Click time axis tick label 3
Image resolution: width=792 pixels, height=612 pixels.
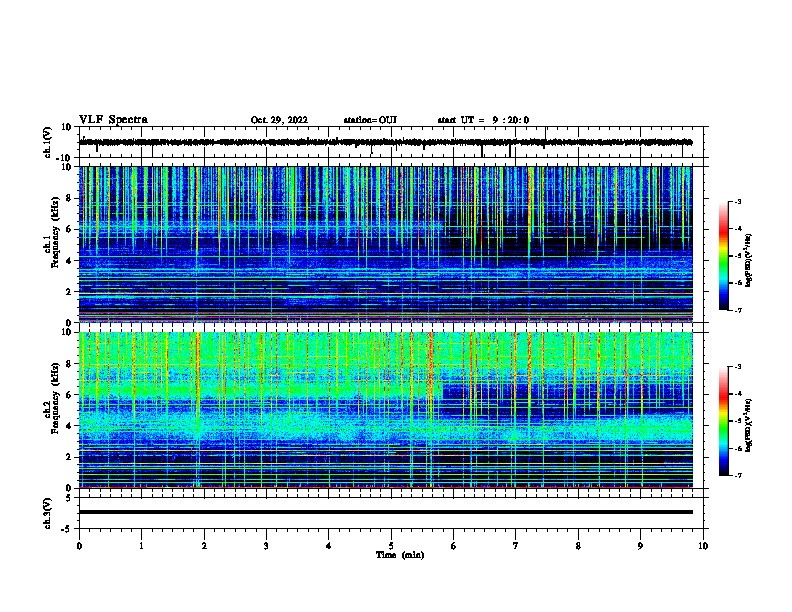tap(266, 546)
